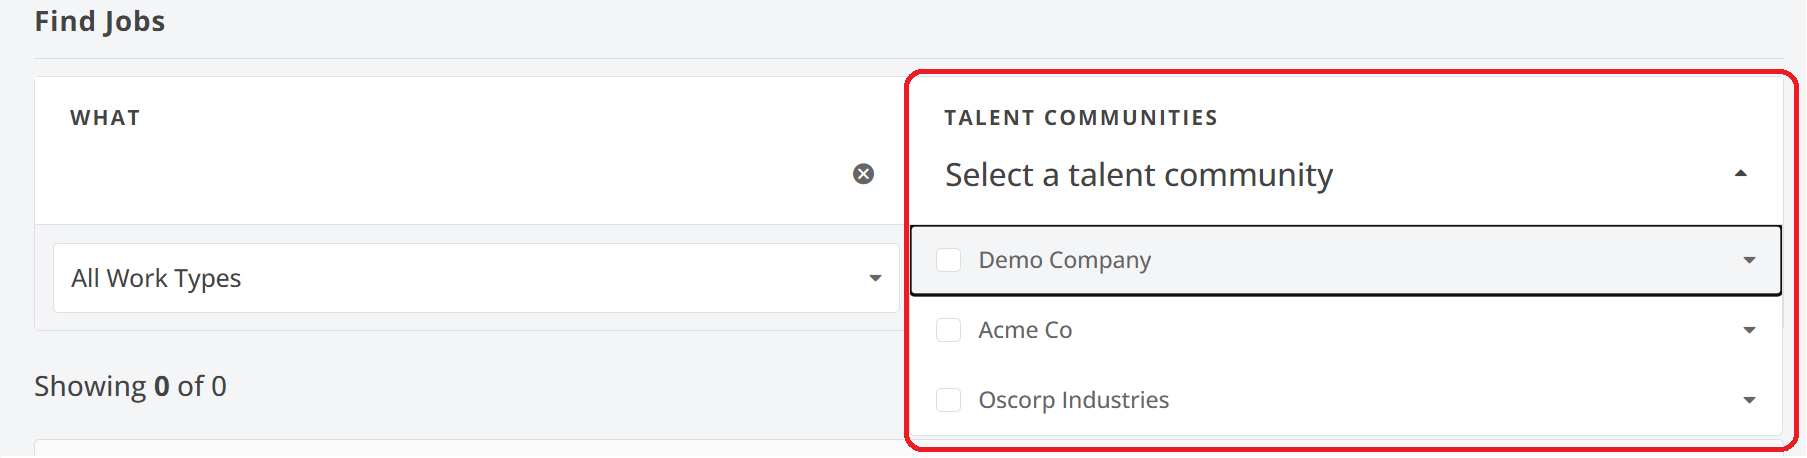Clear the WHAT search field
1807x458 pixels.
coord(863,174)
